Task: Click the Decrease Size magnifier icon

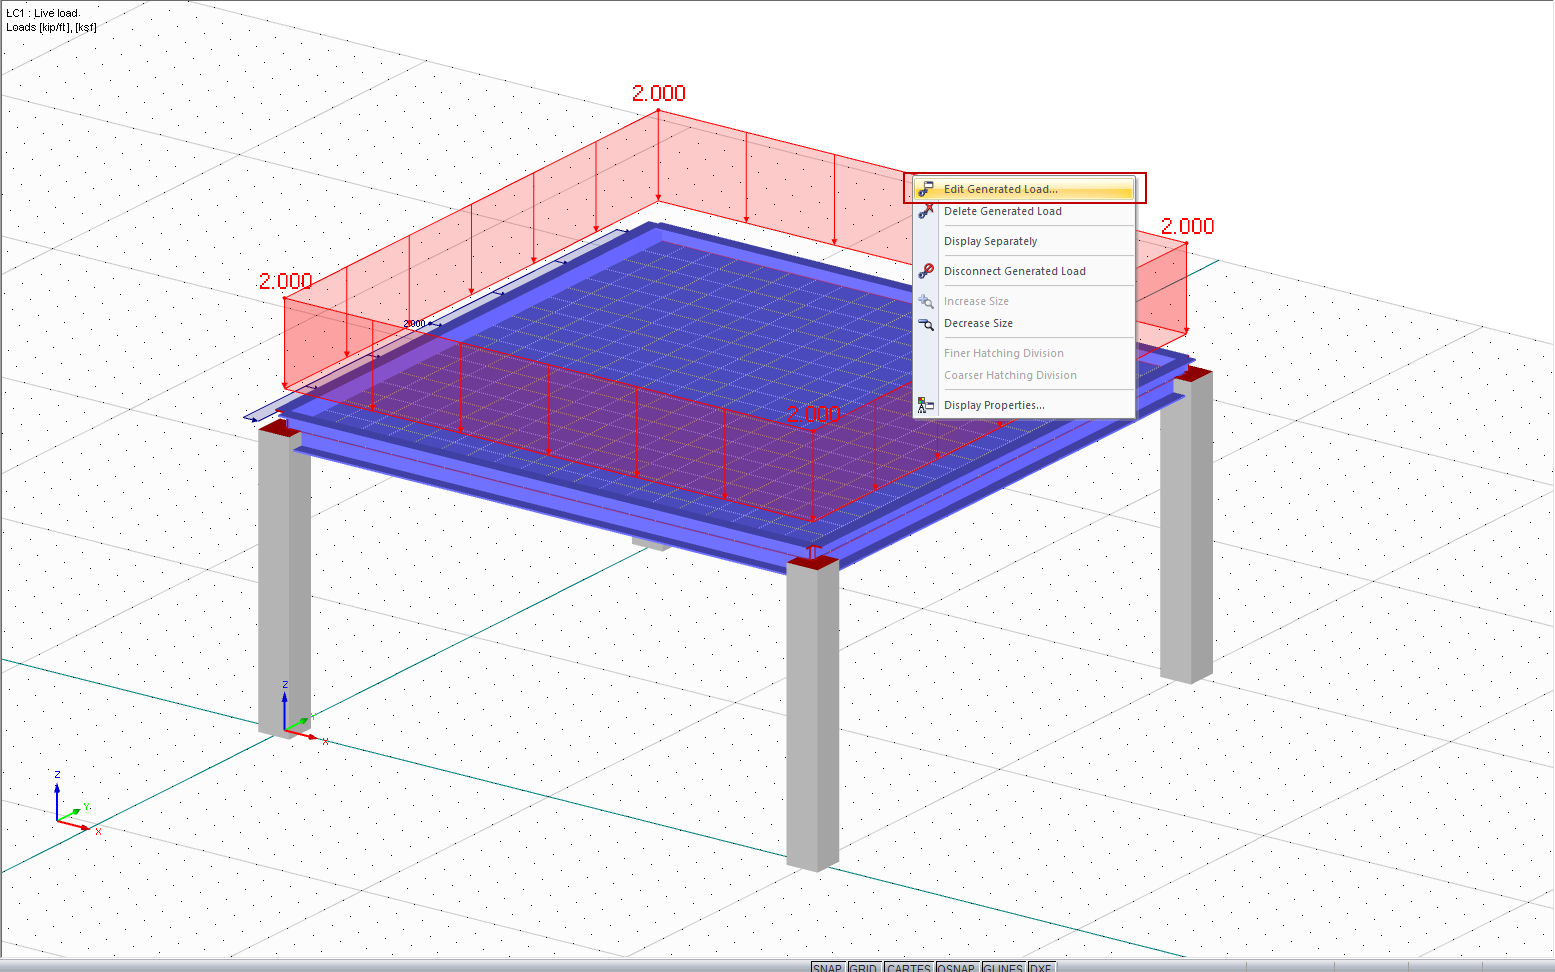Action: pos(926,323)
